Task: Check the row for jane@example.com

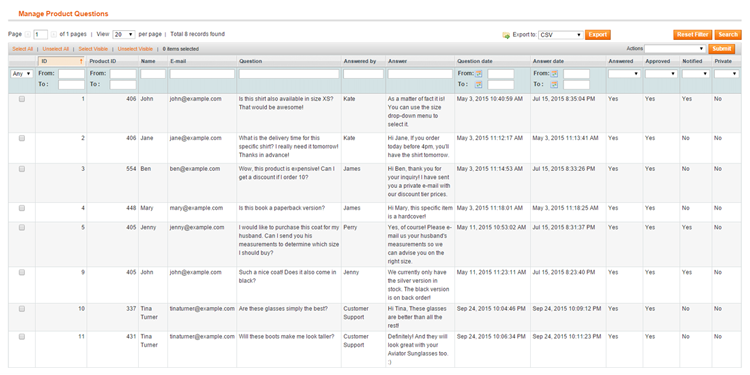Action: 22,138
